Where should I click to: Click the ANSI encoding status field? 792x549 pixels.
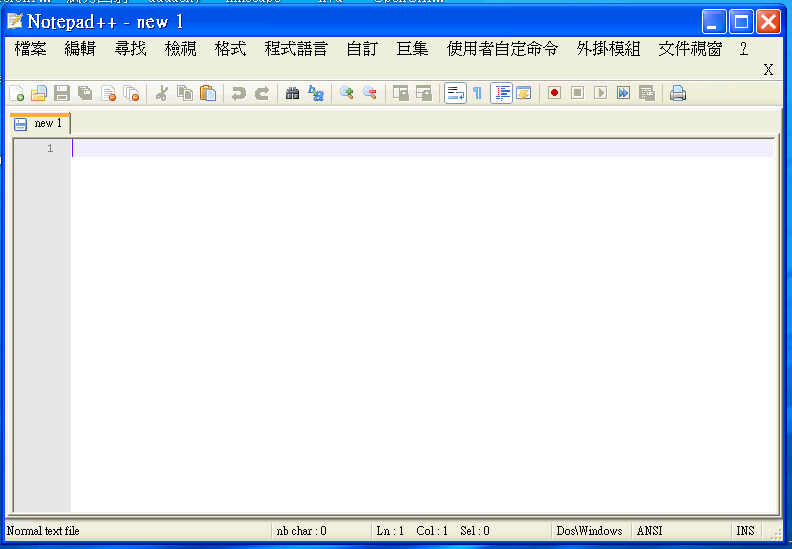coord(649,531)
